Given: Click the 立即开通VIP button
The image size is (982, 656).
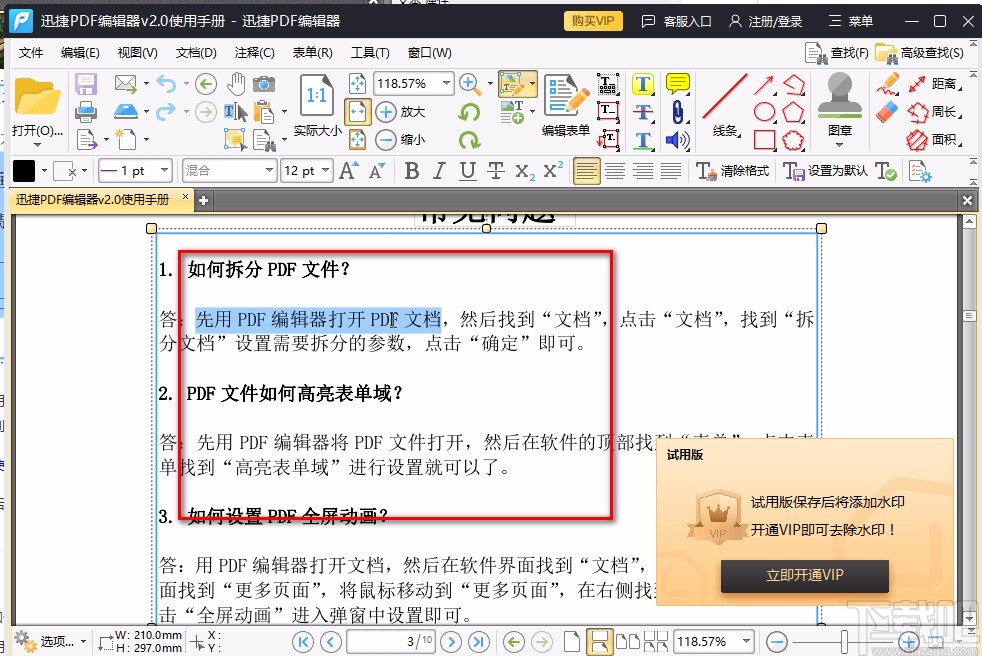Looking at the screenshot, I should [x=804, y=577].
